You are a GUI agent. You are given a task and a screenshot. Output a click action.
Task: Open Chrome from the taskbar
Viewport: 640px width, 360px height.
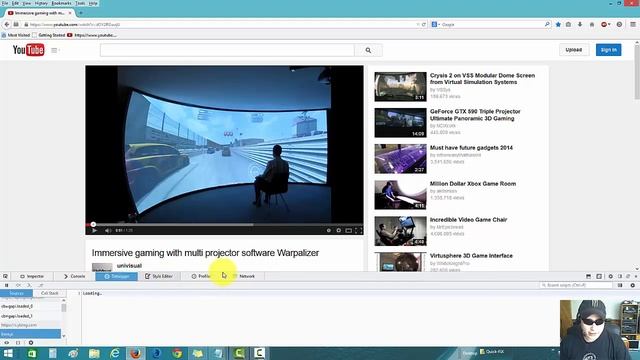pos(177,353)
